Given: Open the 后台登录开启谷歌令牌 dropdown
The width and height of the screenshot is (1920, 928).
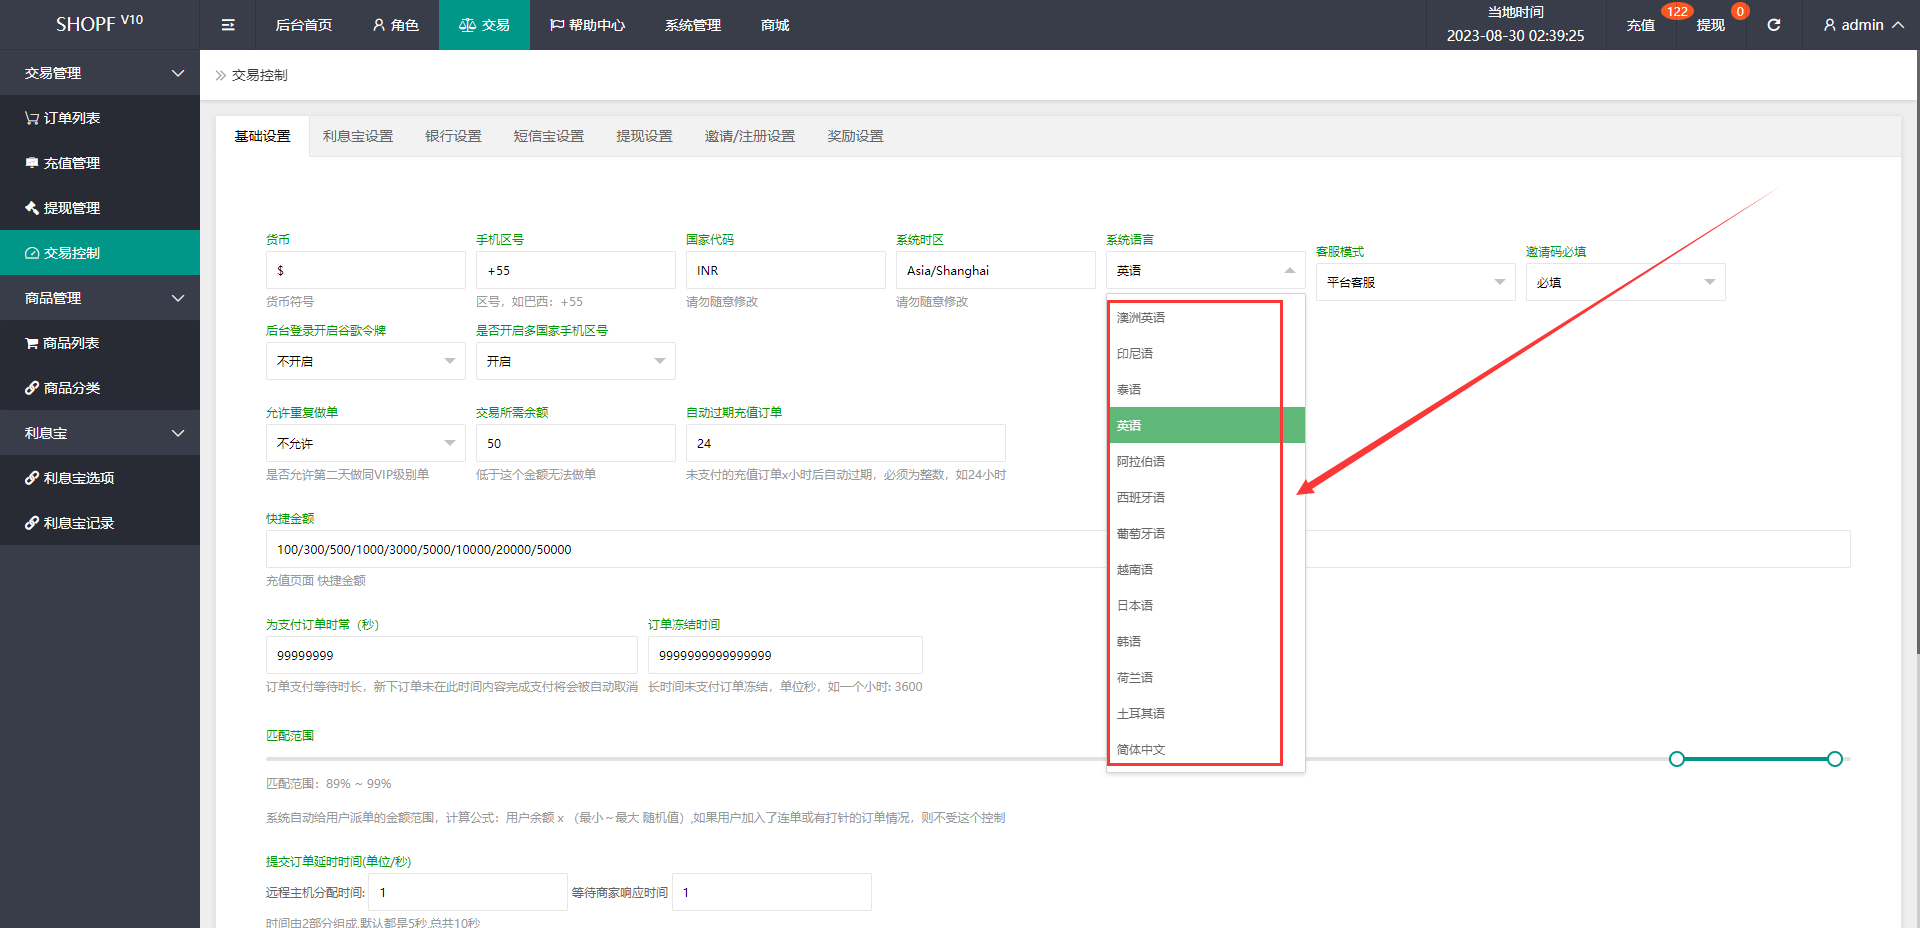Looking at the screenshot, I should click(x=365, y=362).
